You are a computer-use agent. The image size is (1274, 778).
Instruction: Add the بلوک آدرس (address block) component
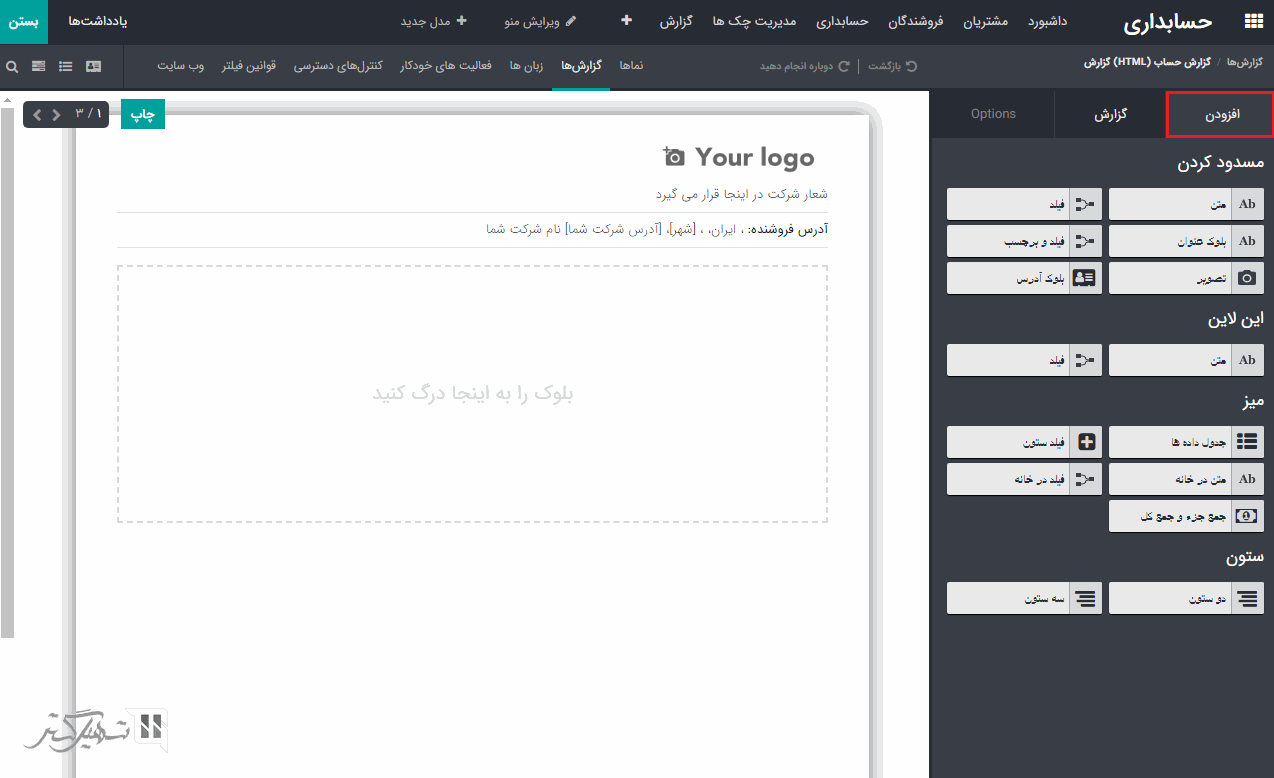1024,279
